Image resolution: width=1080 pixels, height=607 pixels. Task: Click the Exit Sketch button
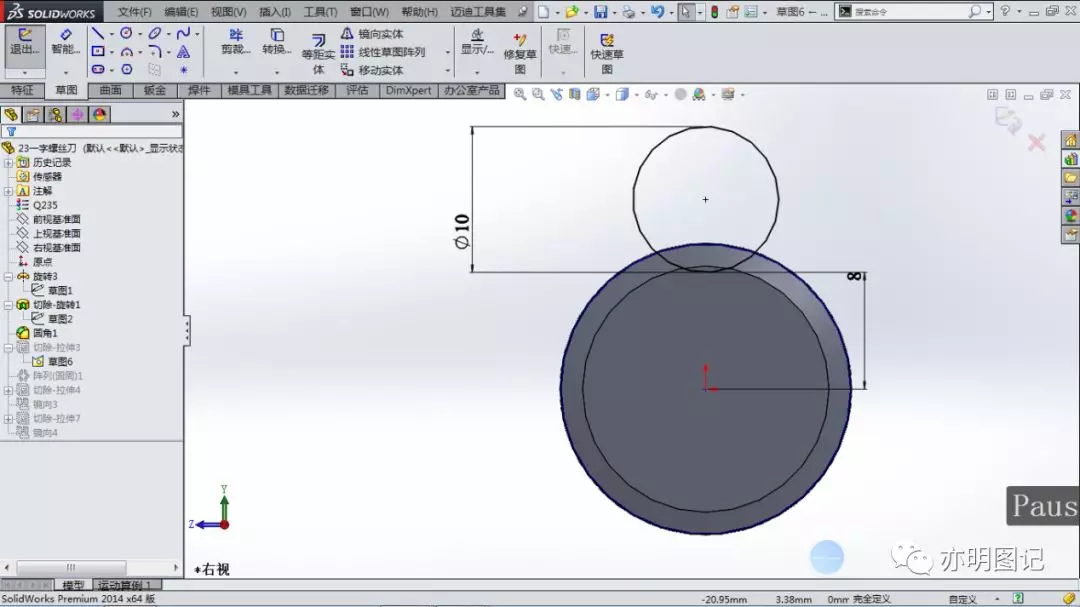coord(25,41)
